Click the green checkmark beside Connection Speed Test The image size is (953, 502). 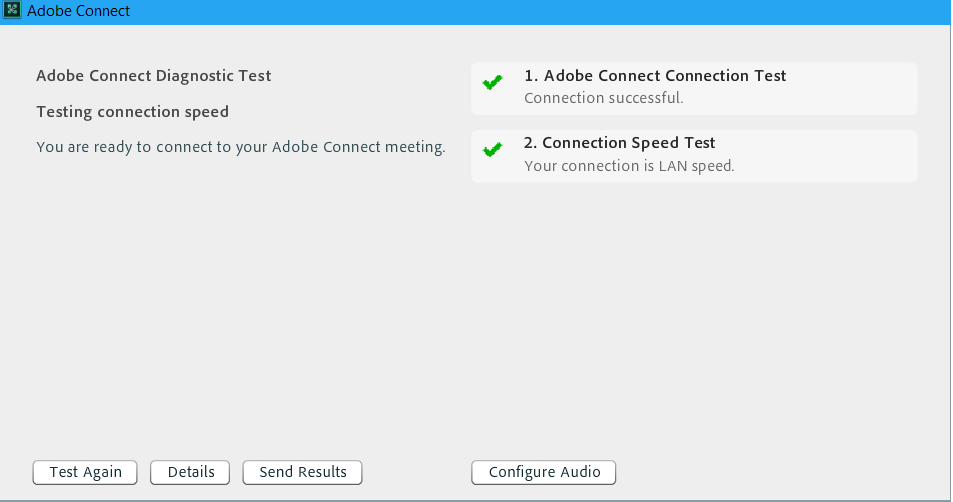[x=492, y=150]
